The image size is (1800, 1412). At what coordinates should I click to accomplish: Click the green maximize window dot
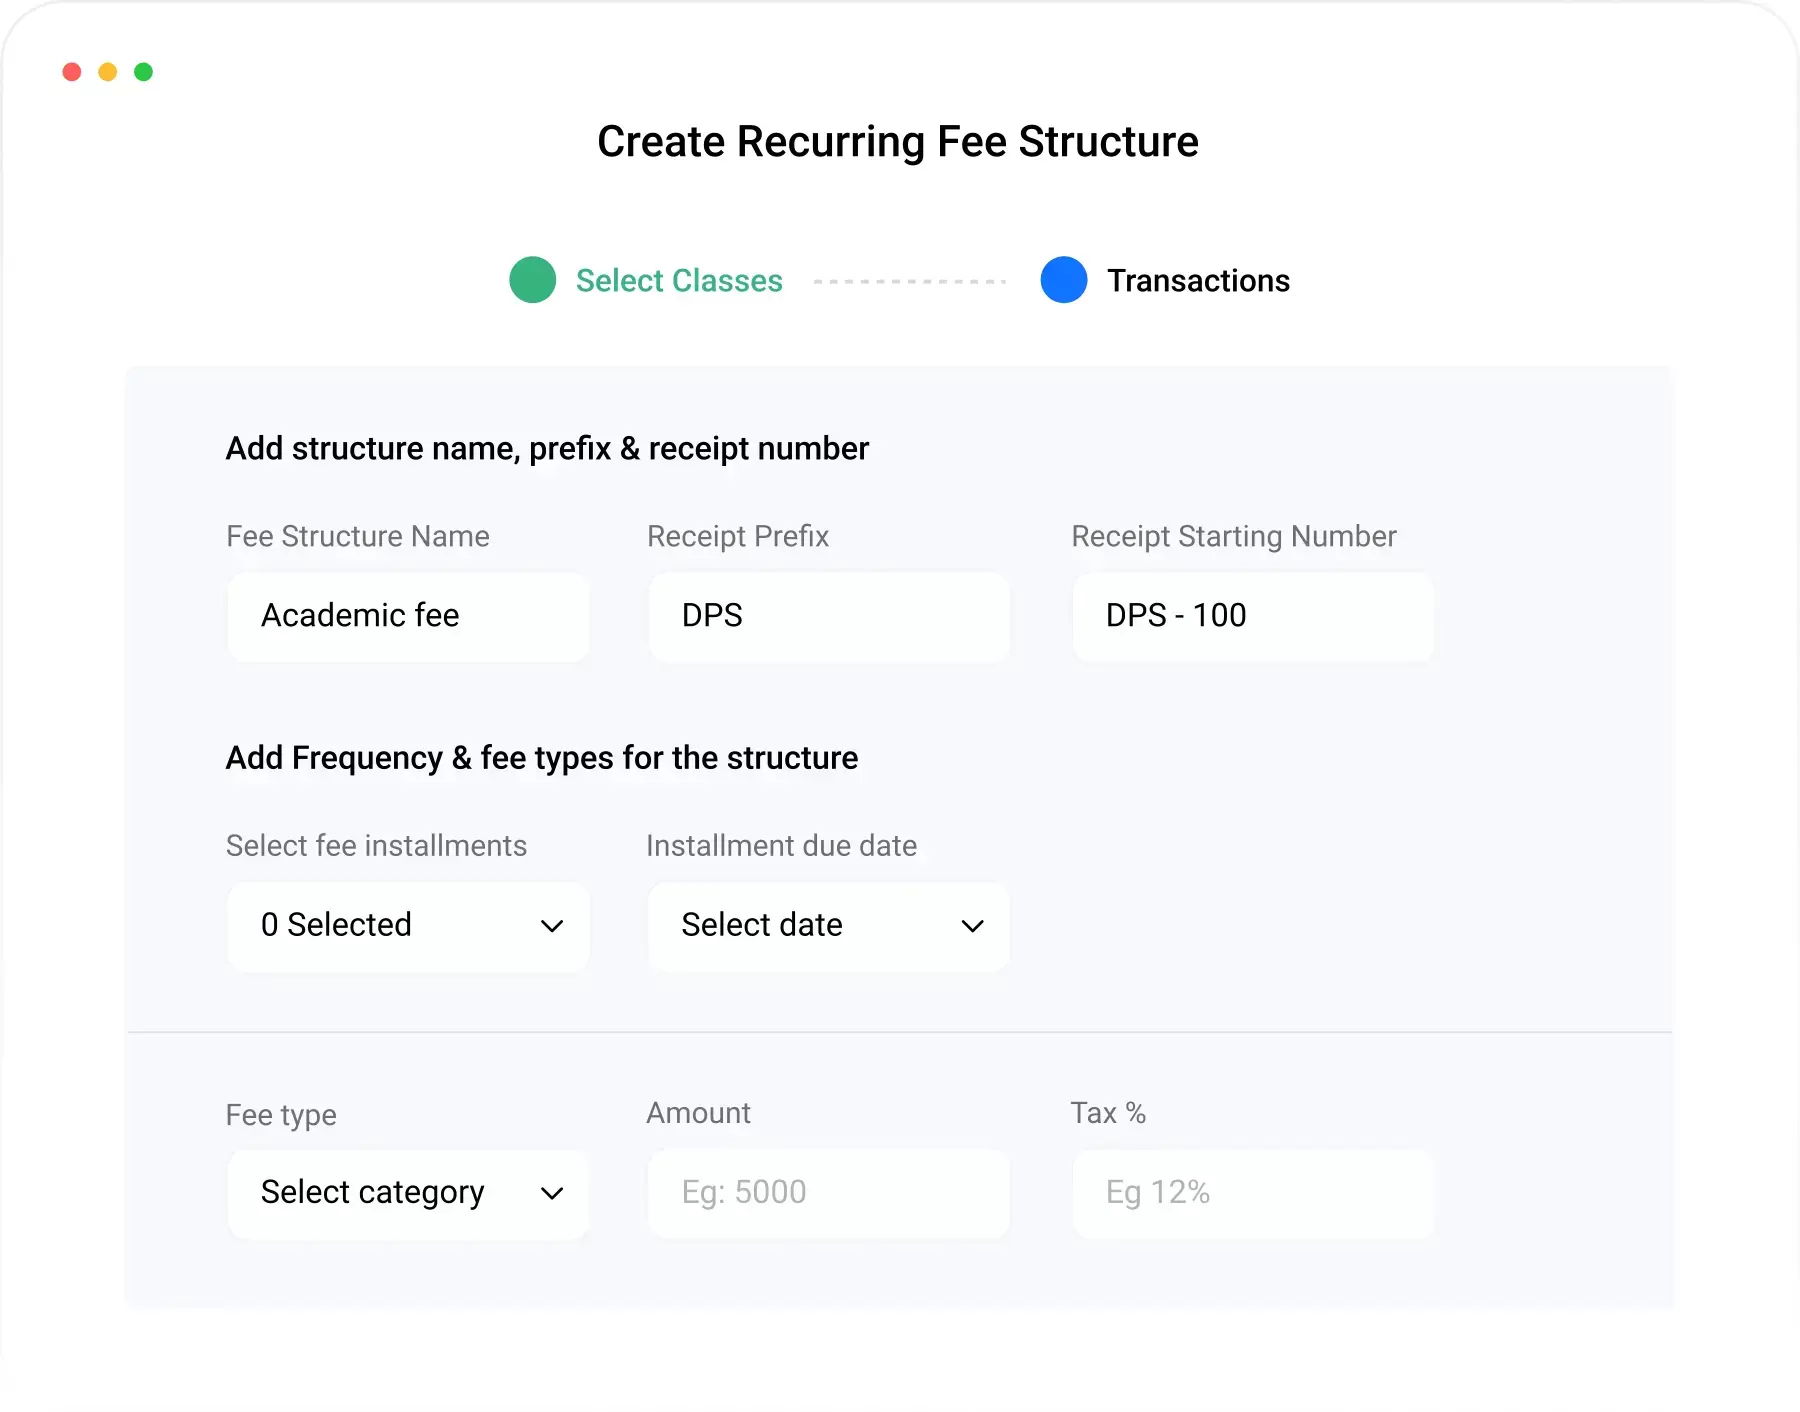tap(143, 72)
